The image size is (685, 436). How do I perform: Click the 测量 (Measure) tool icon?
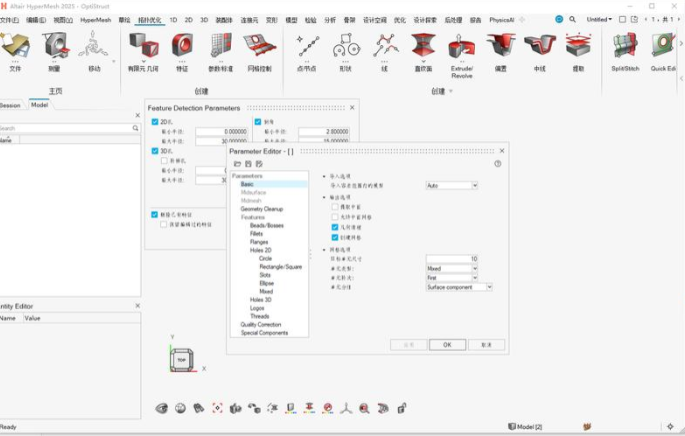click(54, 46)
